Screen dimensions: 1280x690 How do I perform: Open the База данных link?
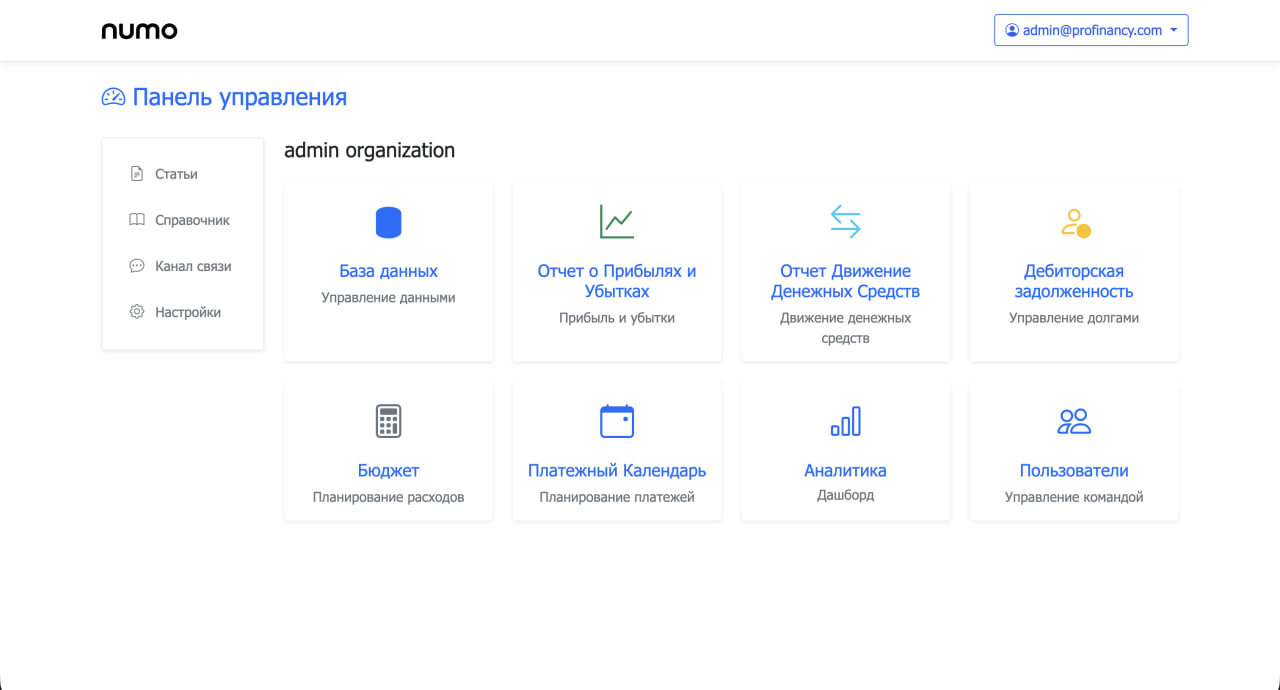pos(388,271)
